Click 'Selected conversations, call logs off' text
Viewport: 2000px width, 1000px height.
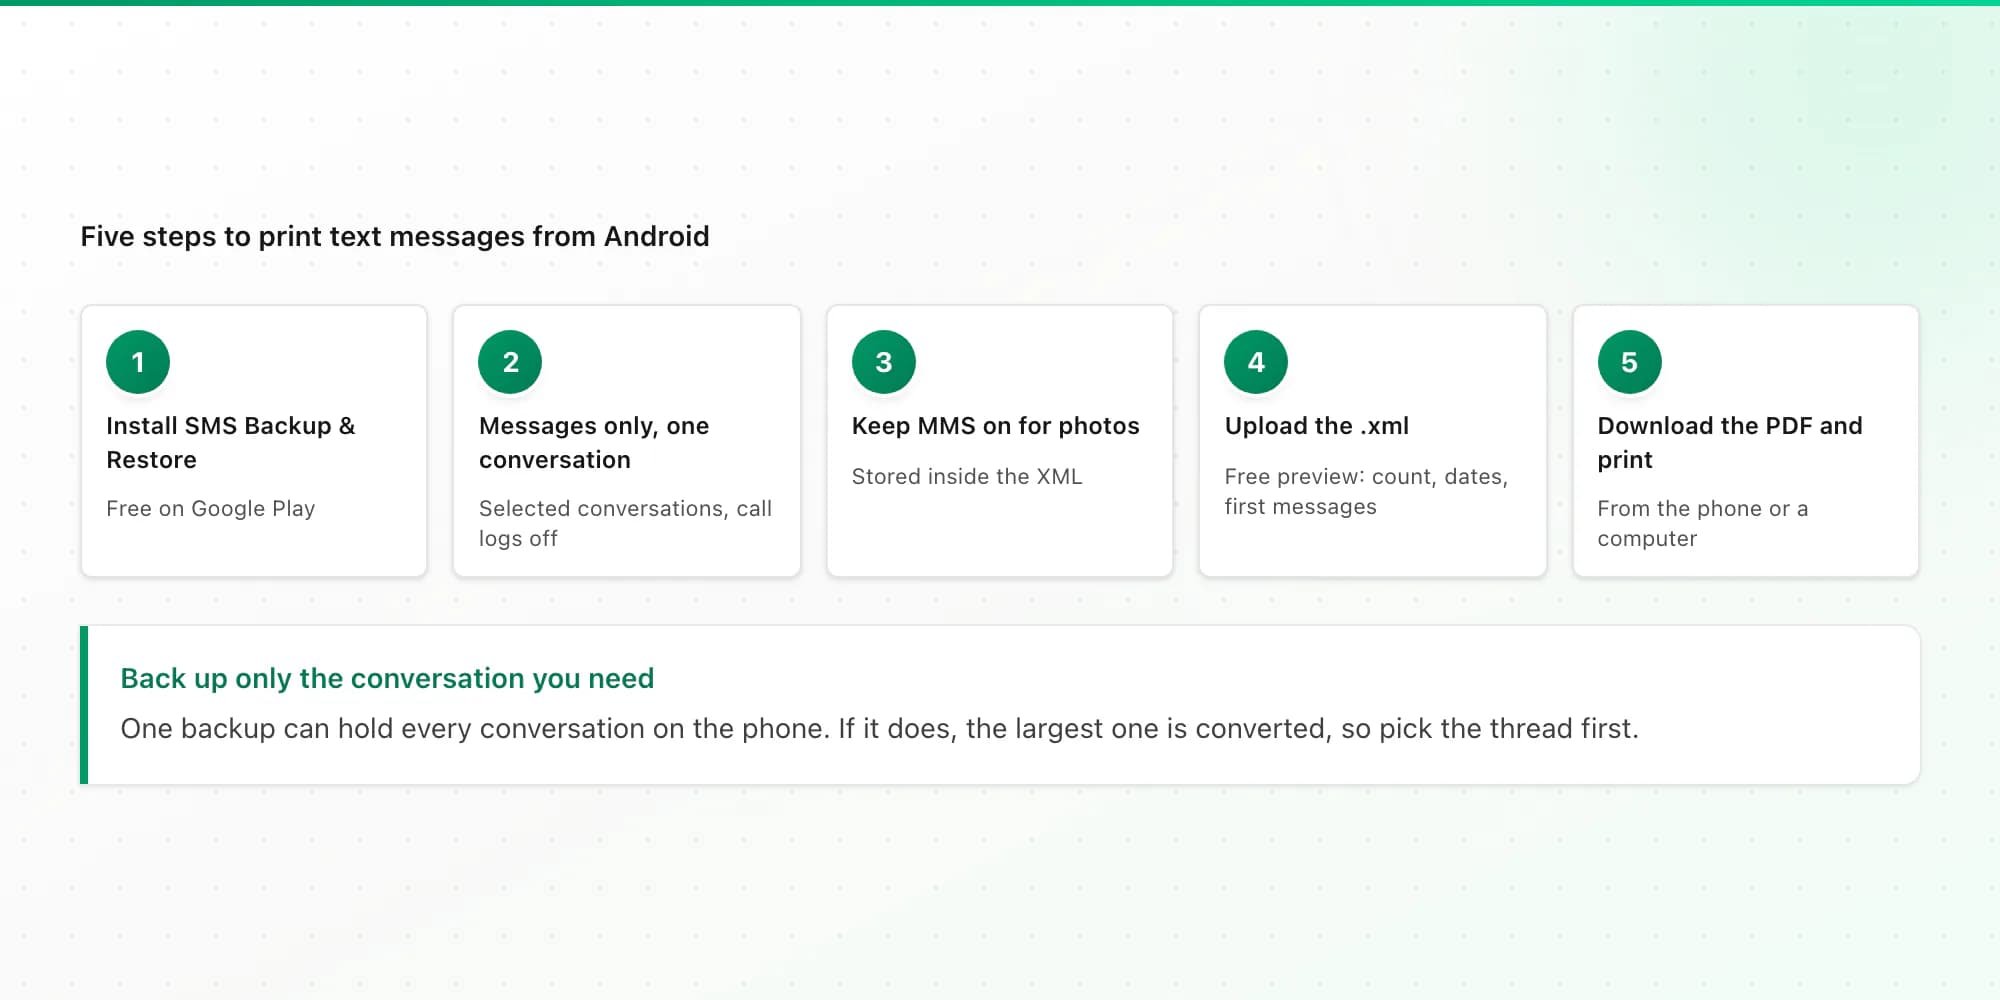(x=625, y=524)
